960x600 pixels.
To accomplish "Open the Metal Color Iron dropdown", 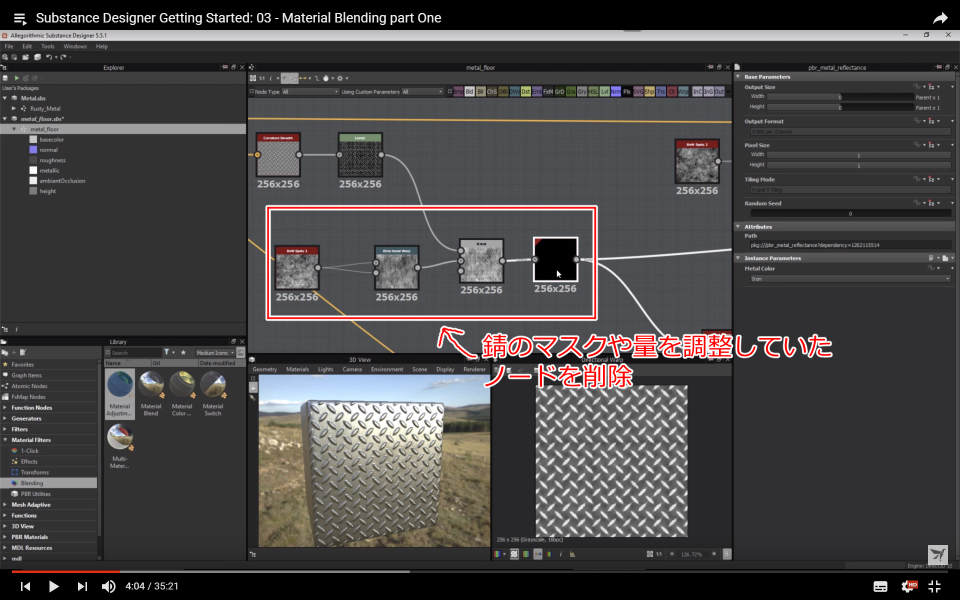I will [850, 279].
